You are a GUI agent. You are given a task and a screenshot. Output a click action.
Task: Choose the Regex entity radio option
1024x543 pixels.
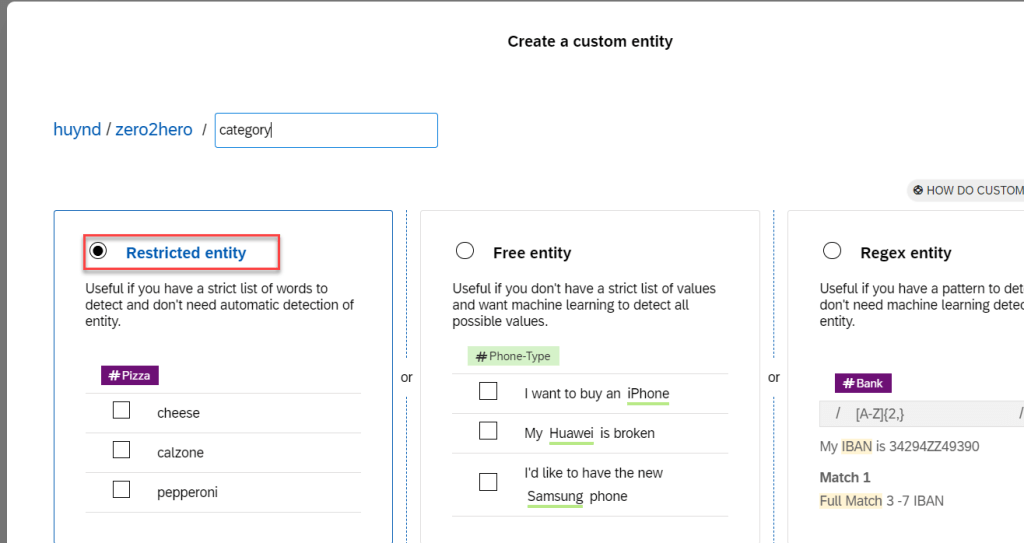click(x=832, y=251)
